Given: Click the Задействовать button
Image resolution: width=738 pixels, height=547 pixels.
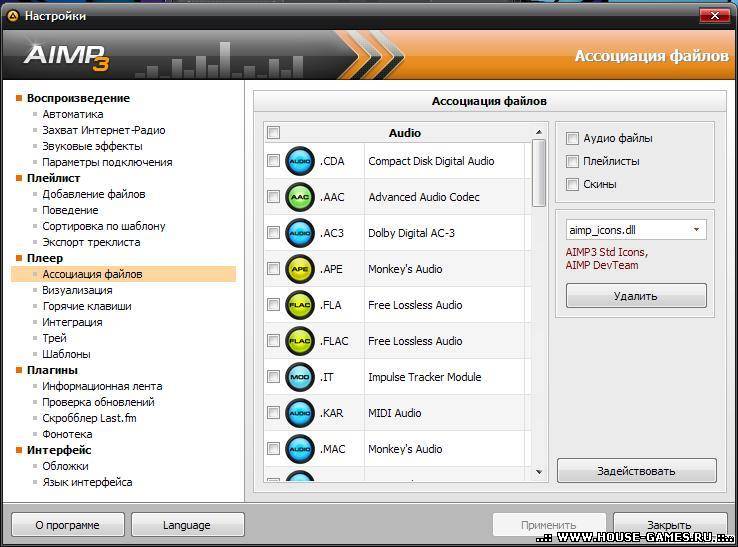Looking at the screenshot, I should pos(636,471).
